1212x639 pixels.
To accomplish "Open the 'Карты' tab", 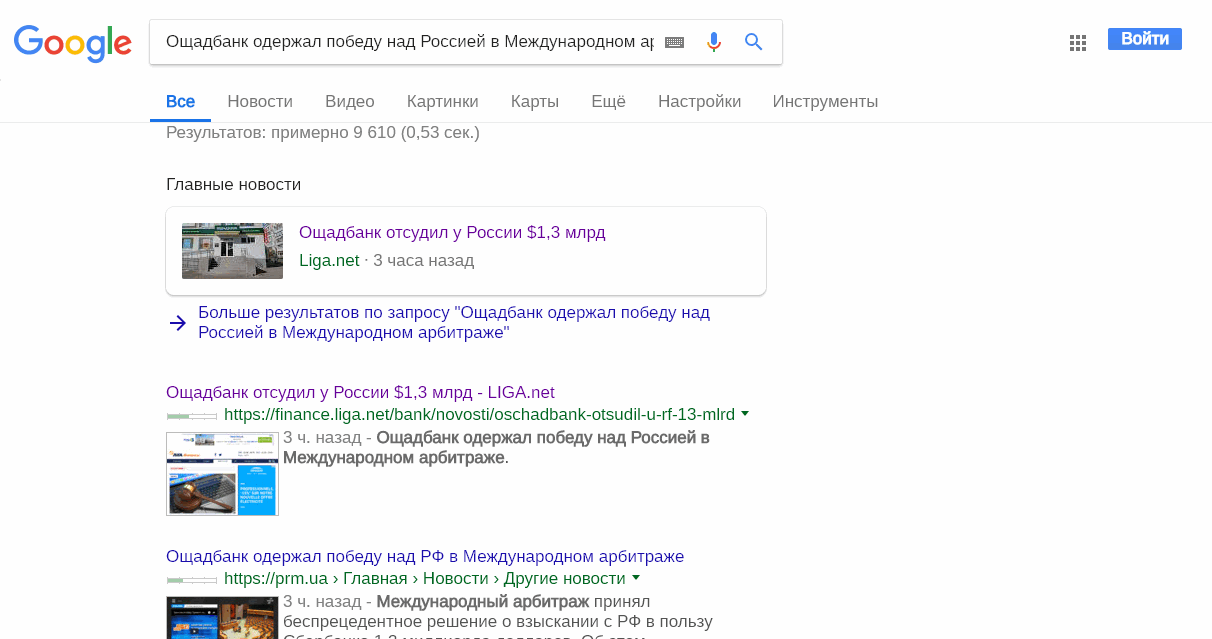I will click(535, 101).
